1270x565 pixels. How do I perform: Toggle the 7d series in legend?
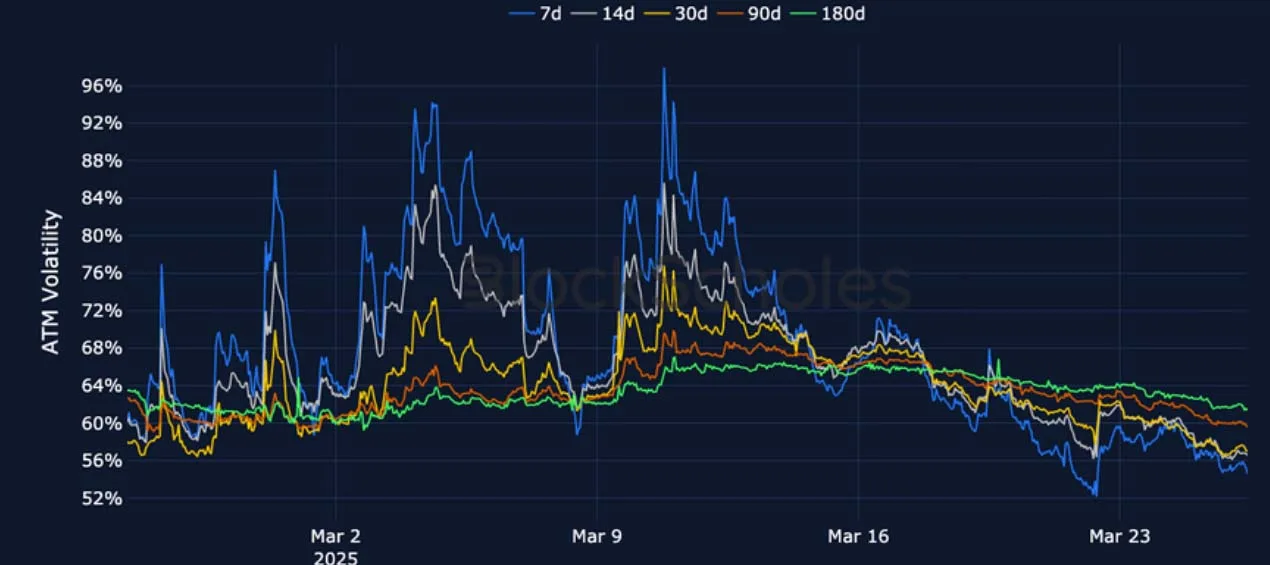pyautogui.click(x=534, y=13)
